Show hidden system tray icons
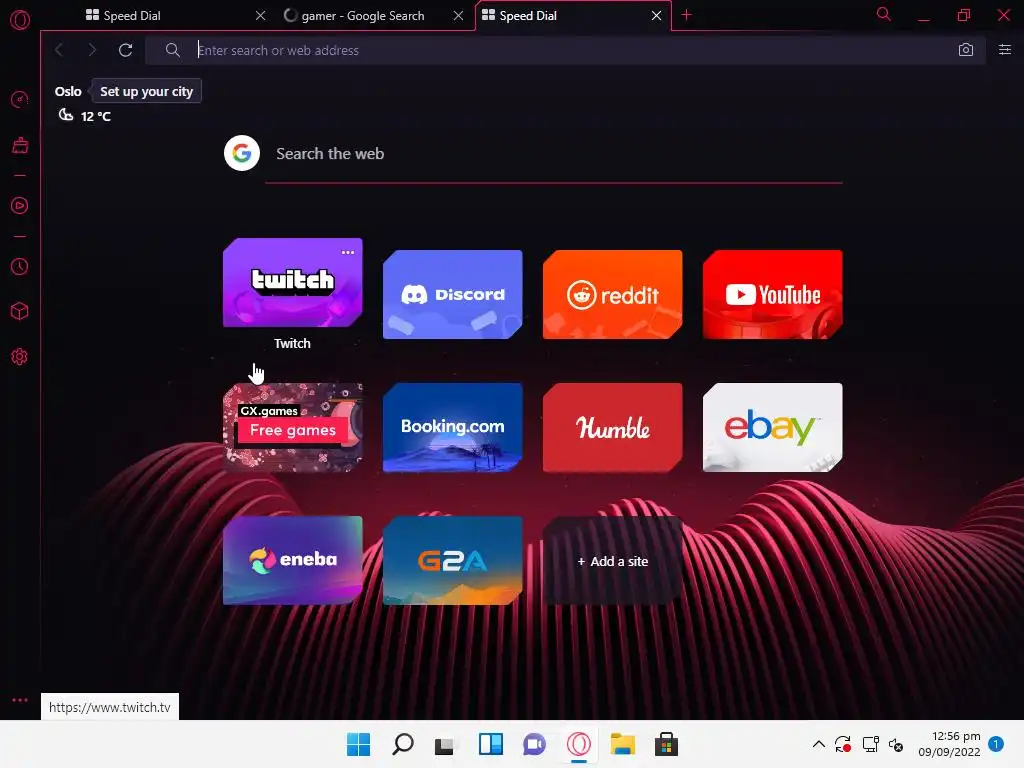 (818, 744)
